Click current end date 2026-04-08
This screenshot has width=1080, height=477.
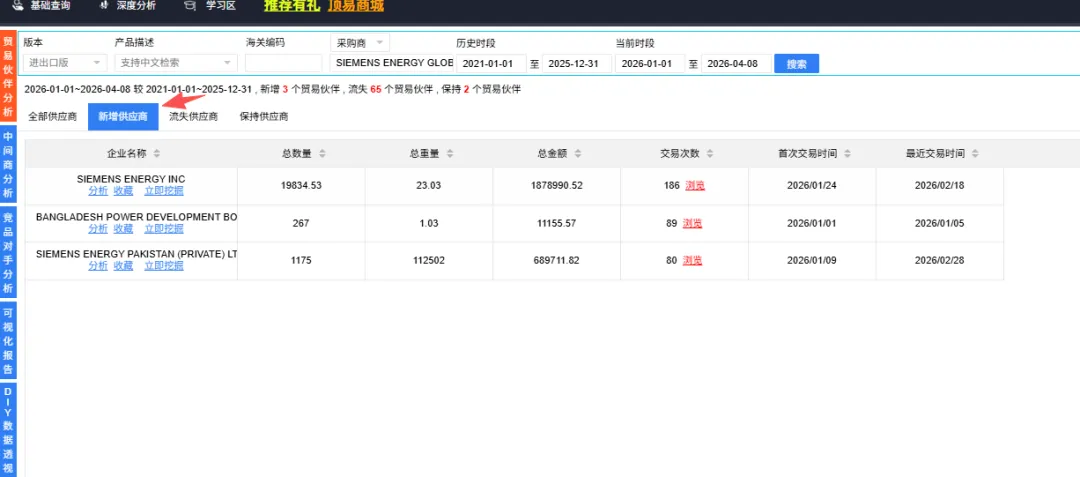pyautogui.click(x=736, y=63)
